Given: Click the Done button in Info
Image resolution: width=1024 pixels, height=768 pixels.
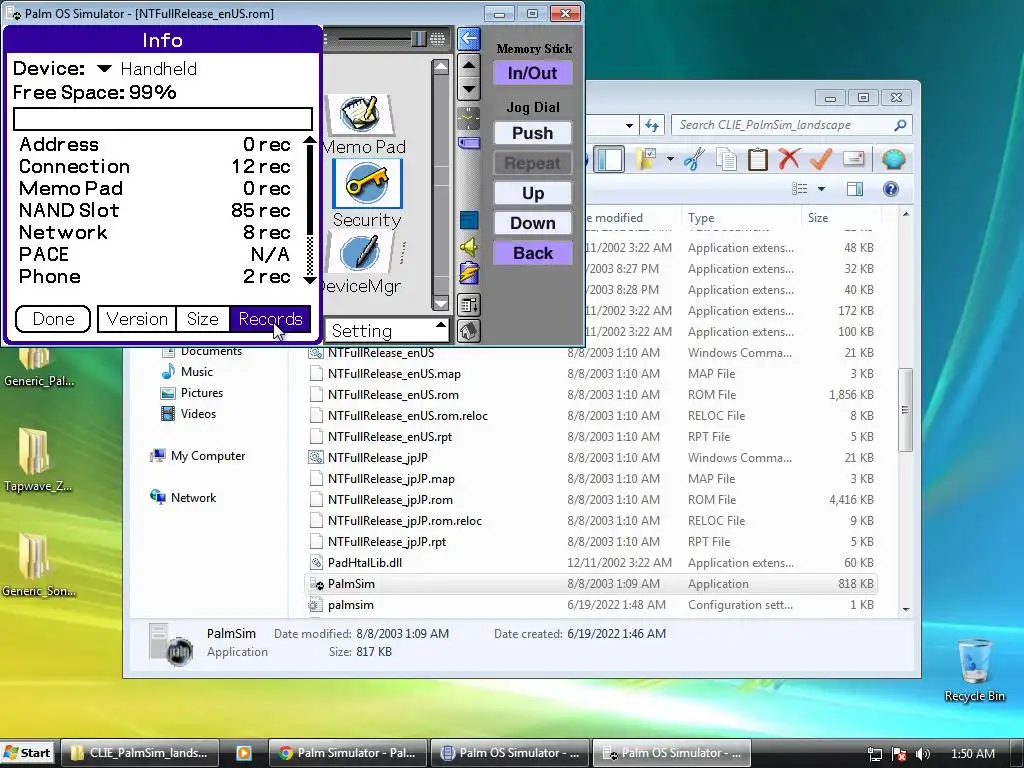Looking at the screenshot, I should tap(53, 319).
